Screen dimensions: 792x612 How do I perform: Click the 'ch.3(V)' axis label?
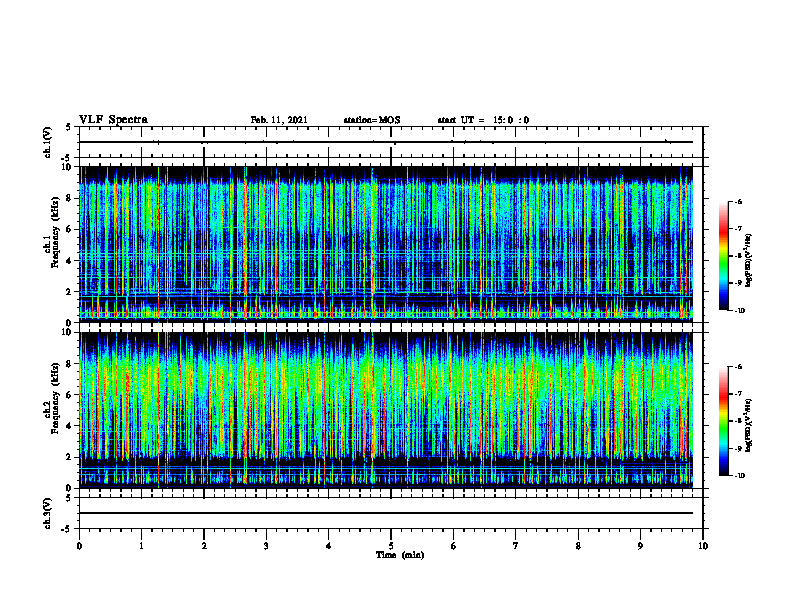(x=48, y=513)
